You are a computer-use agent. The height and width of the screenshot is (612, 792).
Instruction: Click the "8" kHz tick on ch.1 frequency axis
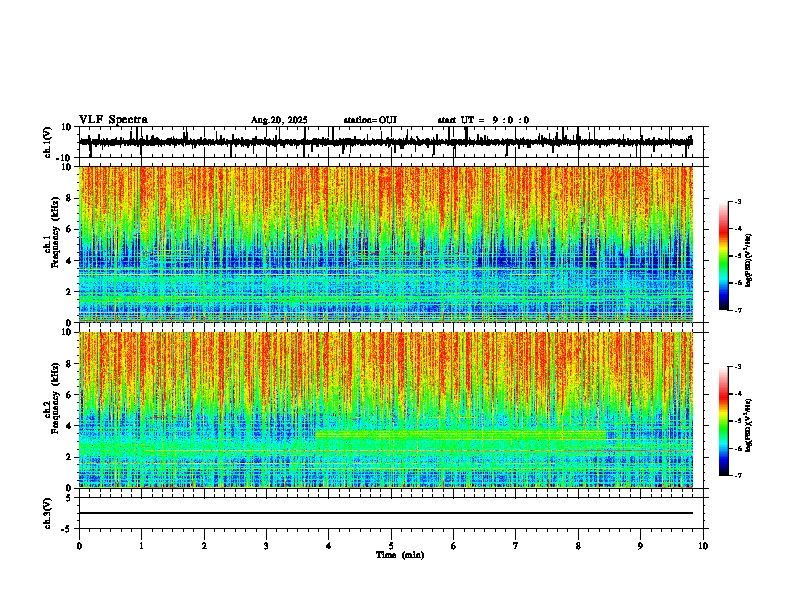click(69, 198)
